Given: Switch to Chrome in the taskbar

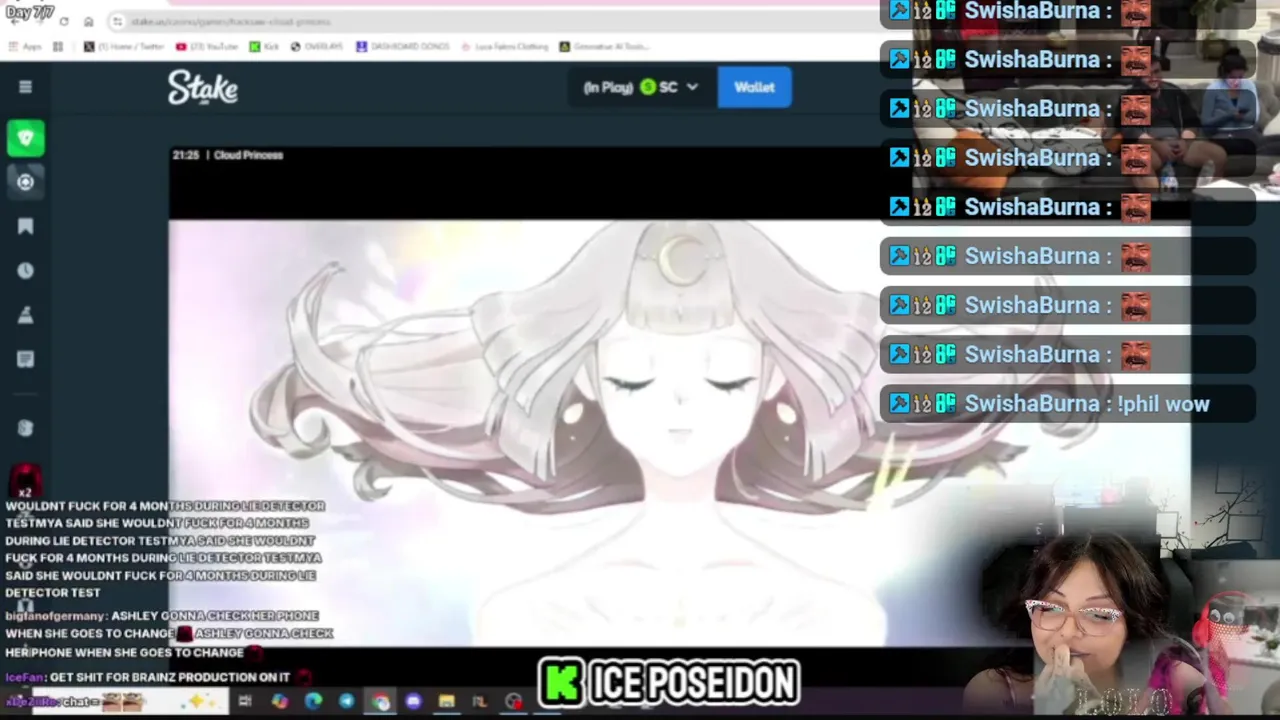Looking at the screenshot, I should tap(380, 702).
